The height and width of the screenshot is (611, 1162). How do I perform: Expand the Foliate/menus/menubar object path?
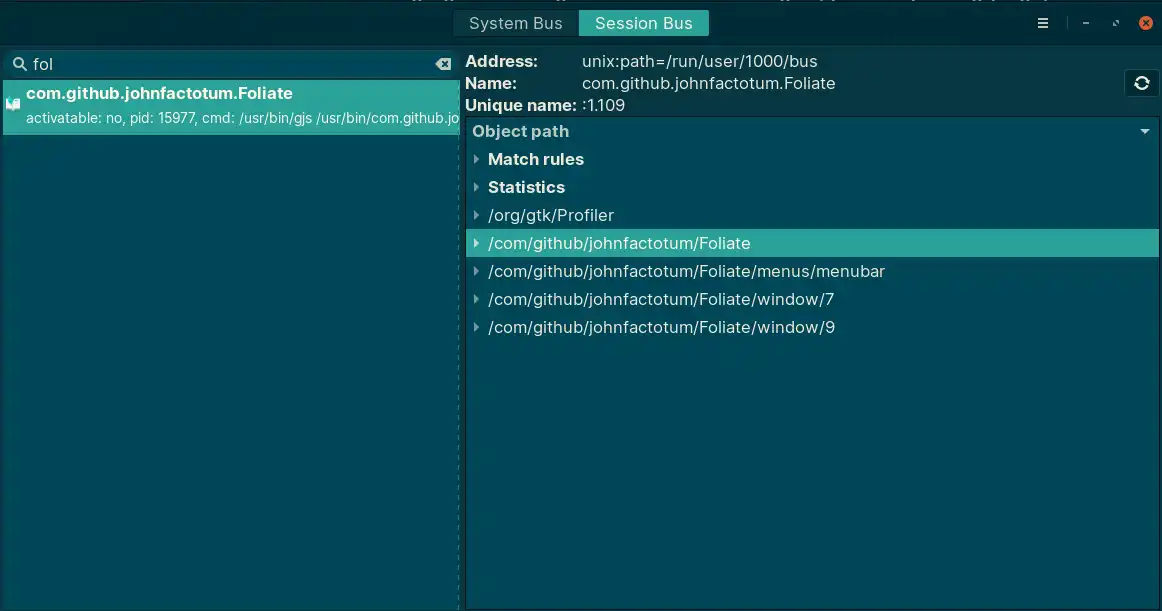click(x=477, y=272)
